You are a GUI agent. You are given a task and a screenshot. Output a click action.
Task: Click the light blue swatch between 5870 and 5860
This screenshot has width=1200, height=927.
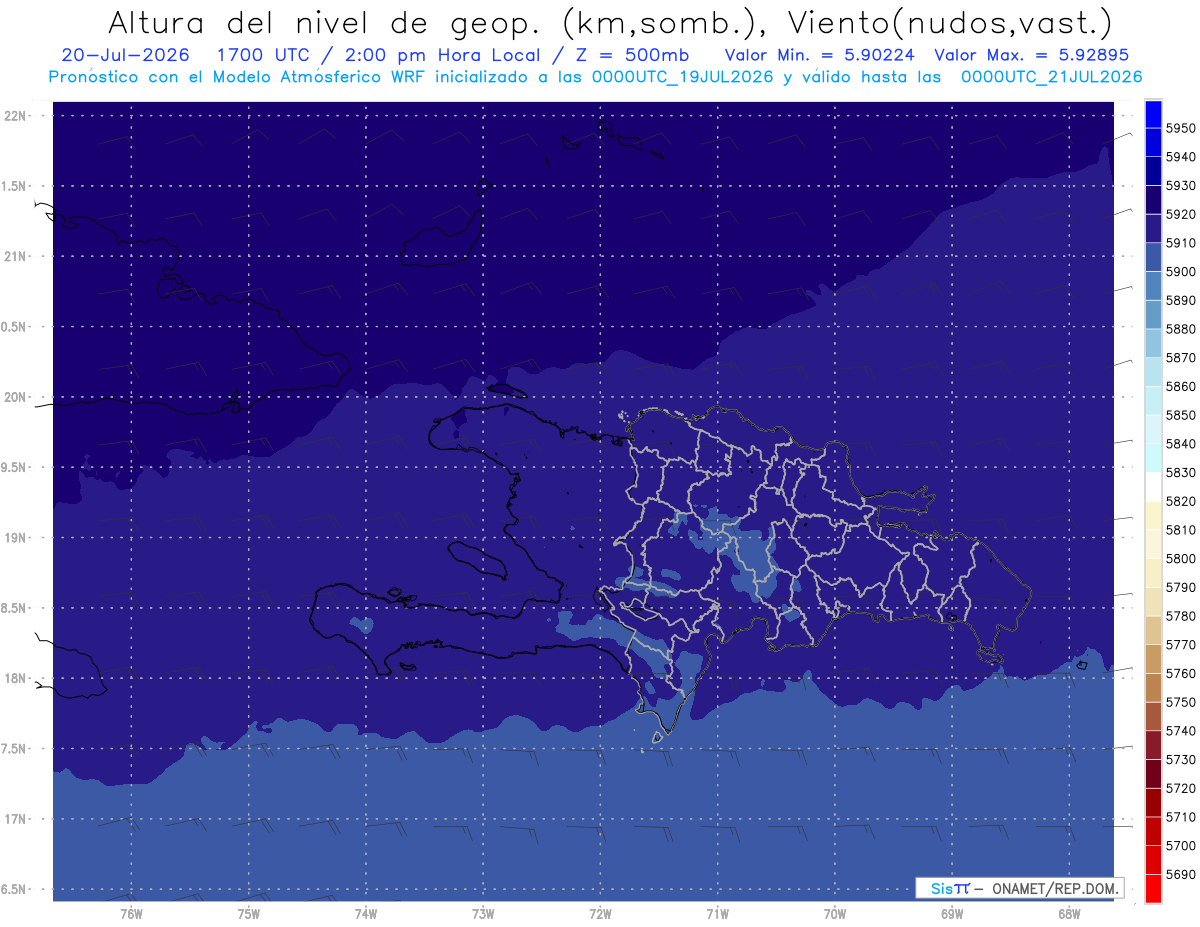[x=1153, y=372]
